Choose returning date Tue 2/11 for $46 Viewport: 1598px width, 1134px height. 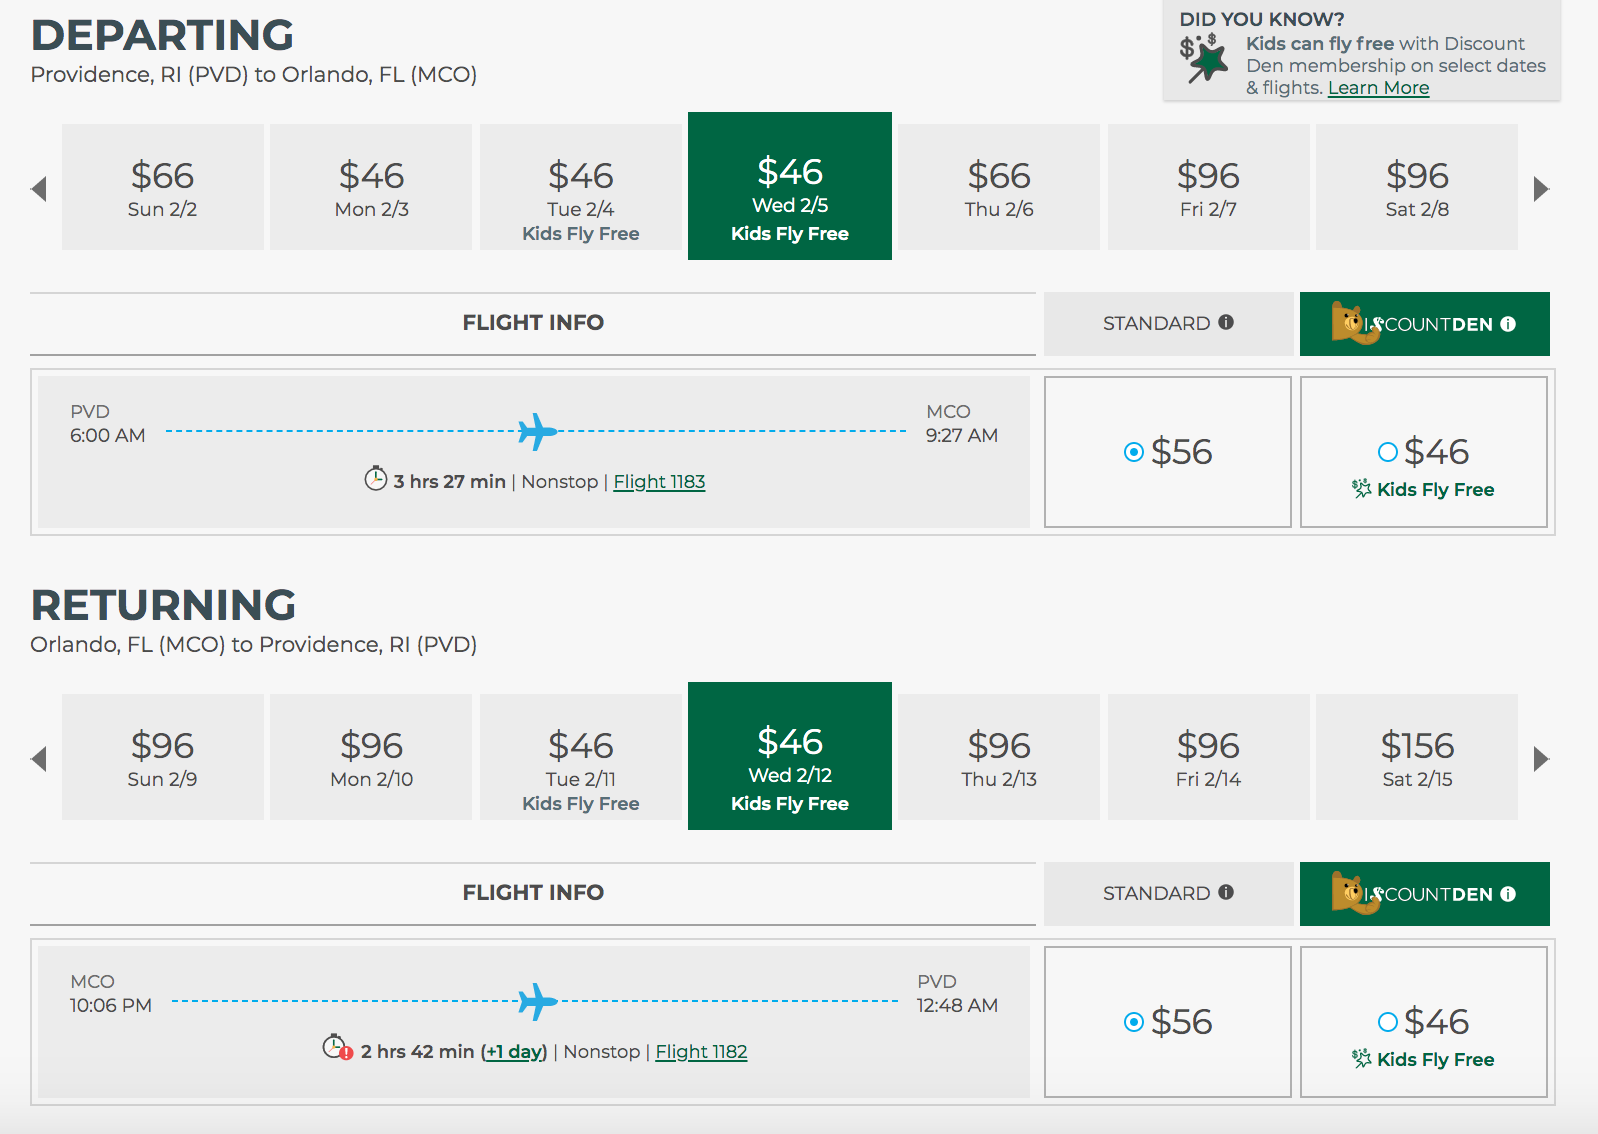click(x=580, y=757)
